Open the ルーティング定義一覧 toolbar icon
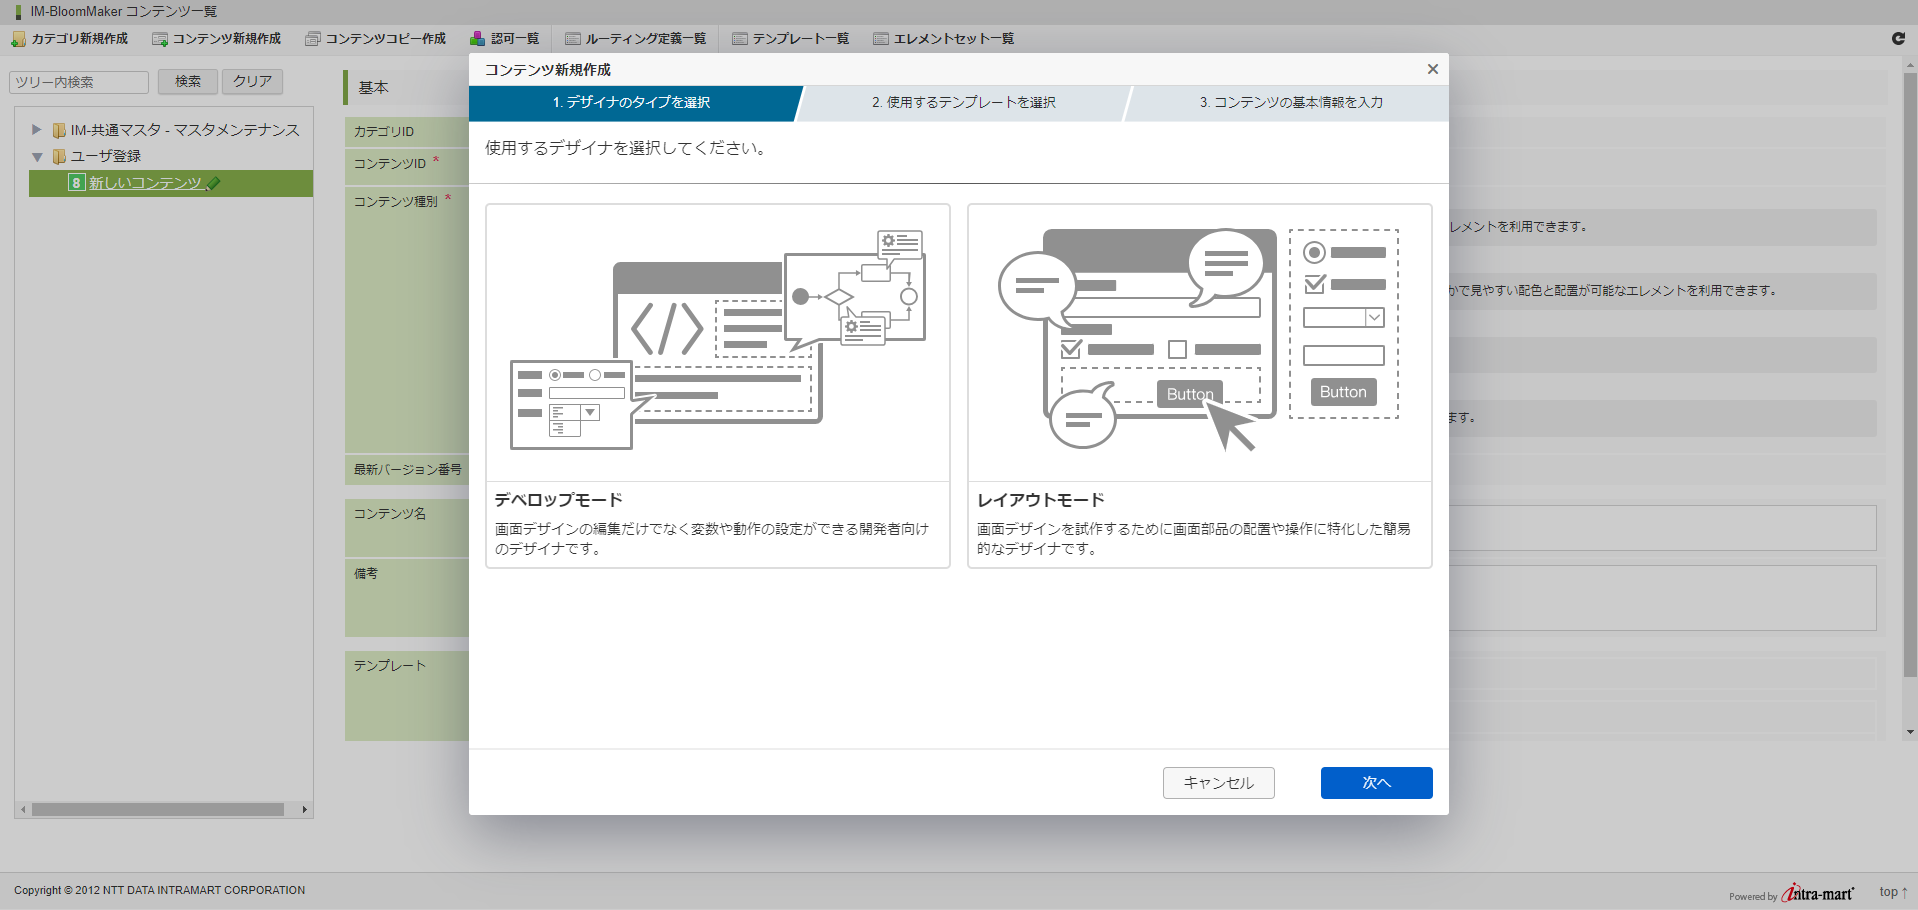Viewport: 1918px width, 910px height. pyautogui.click(x=572, y=39)
